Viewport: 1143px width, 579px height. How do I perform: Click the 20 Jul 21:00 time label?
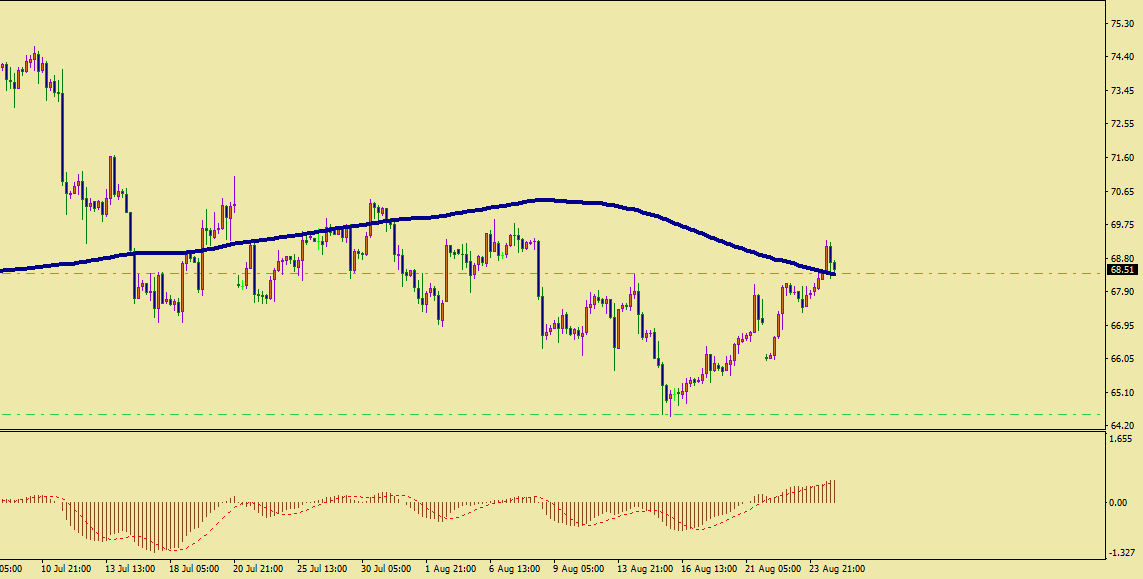[x=258, y=569]
